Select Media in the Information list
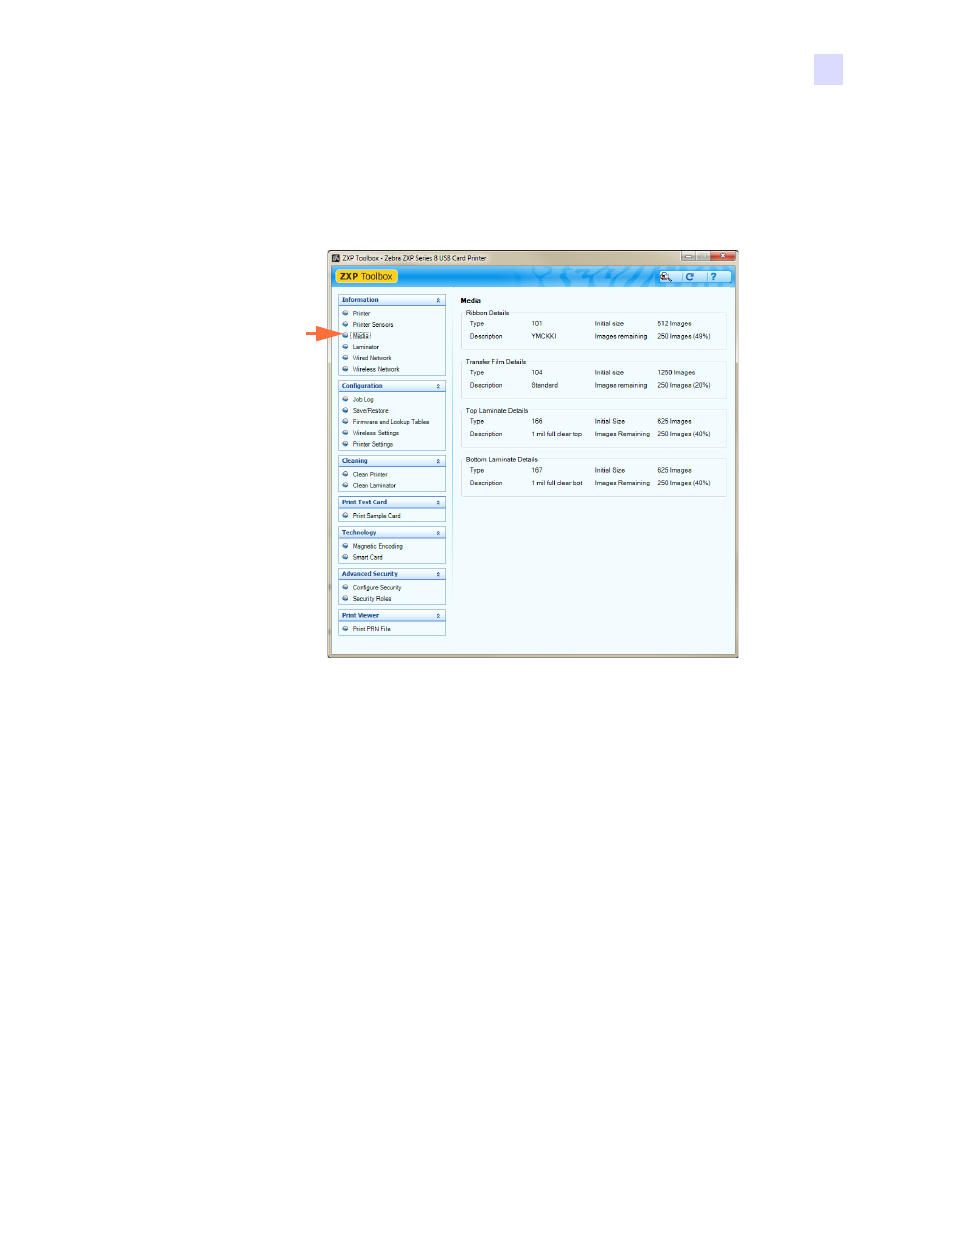The height and width of the screenshot is (1235, 954). point(361,336)
